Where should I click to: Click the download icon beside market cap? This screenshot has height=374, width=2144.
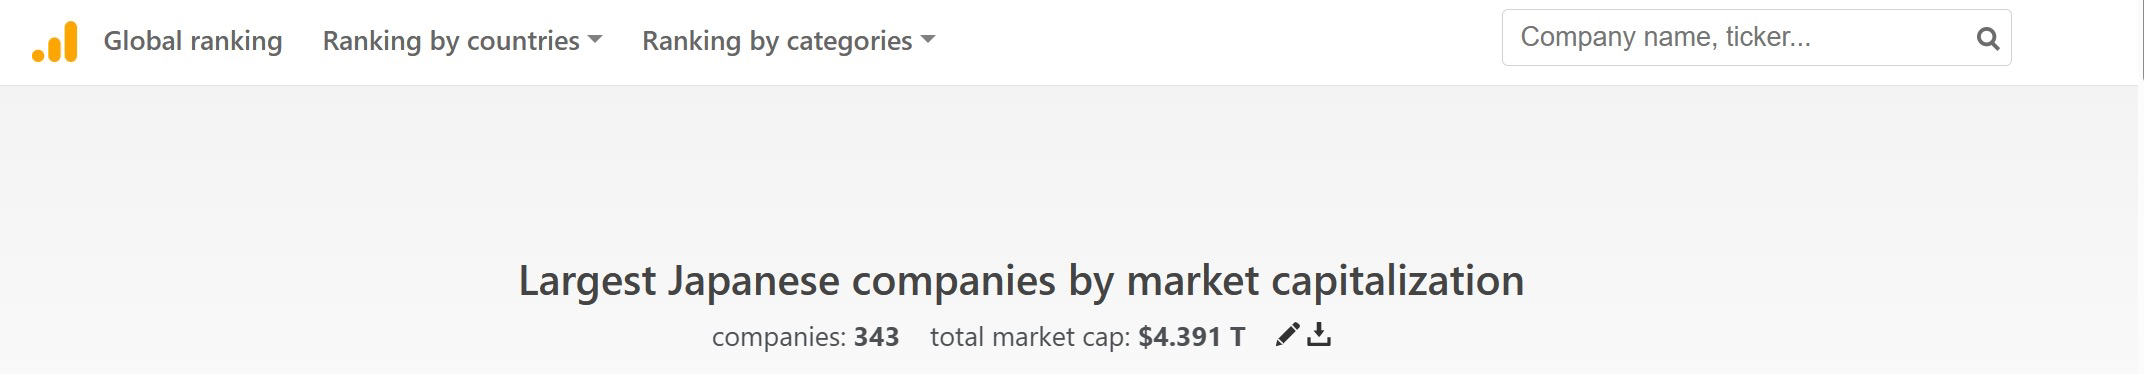(1319, 335)
